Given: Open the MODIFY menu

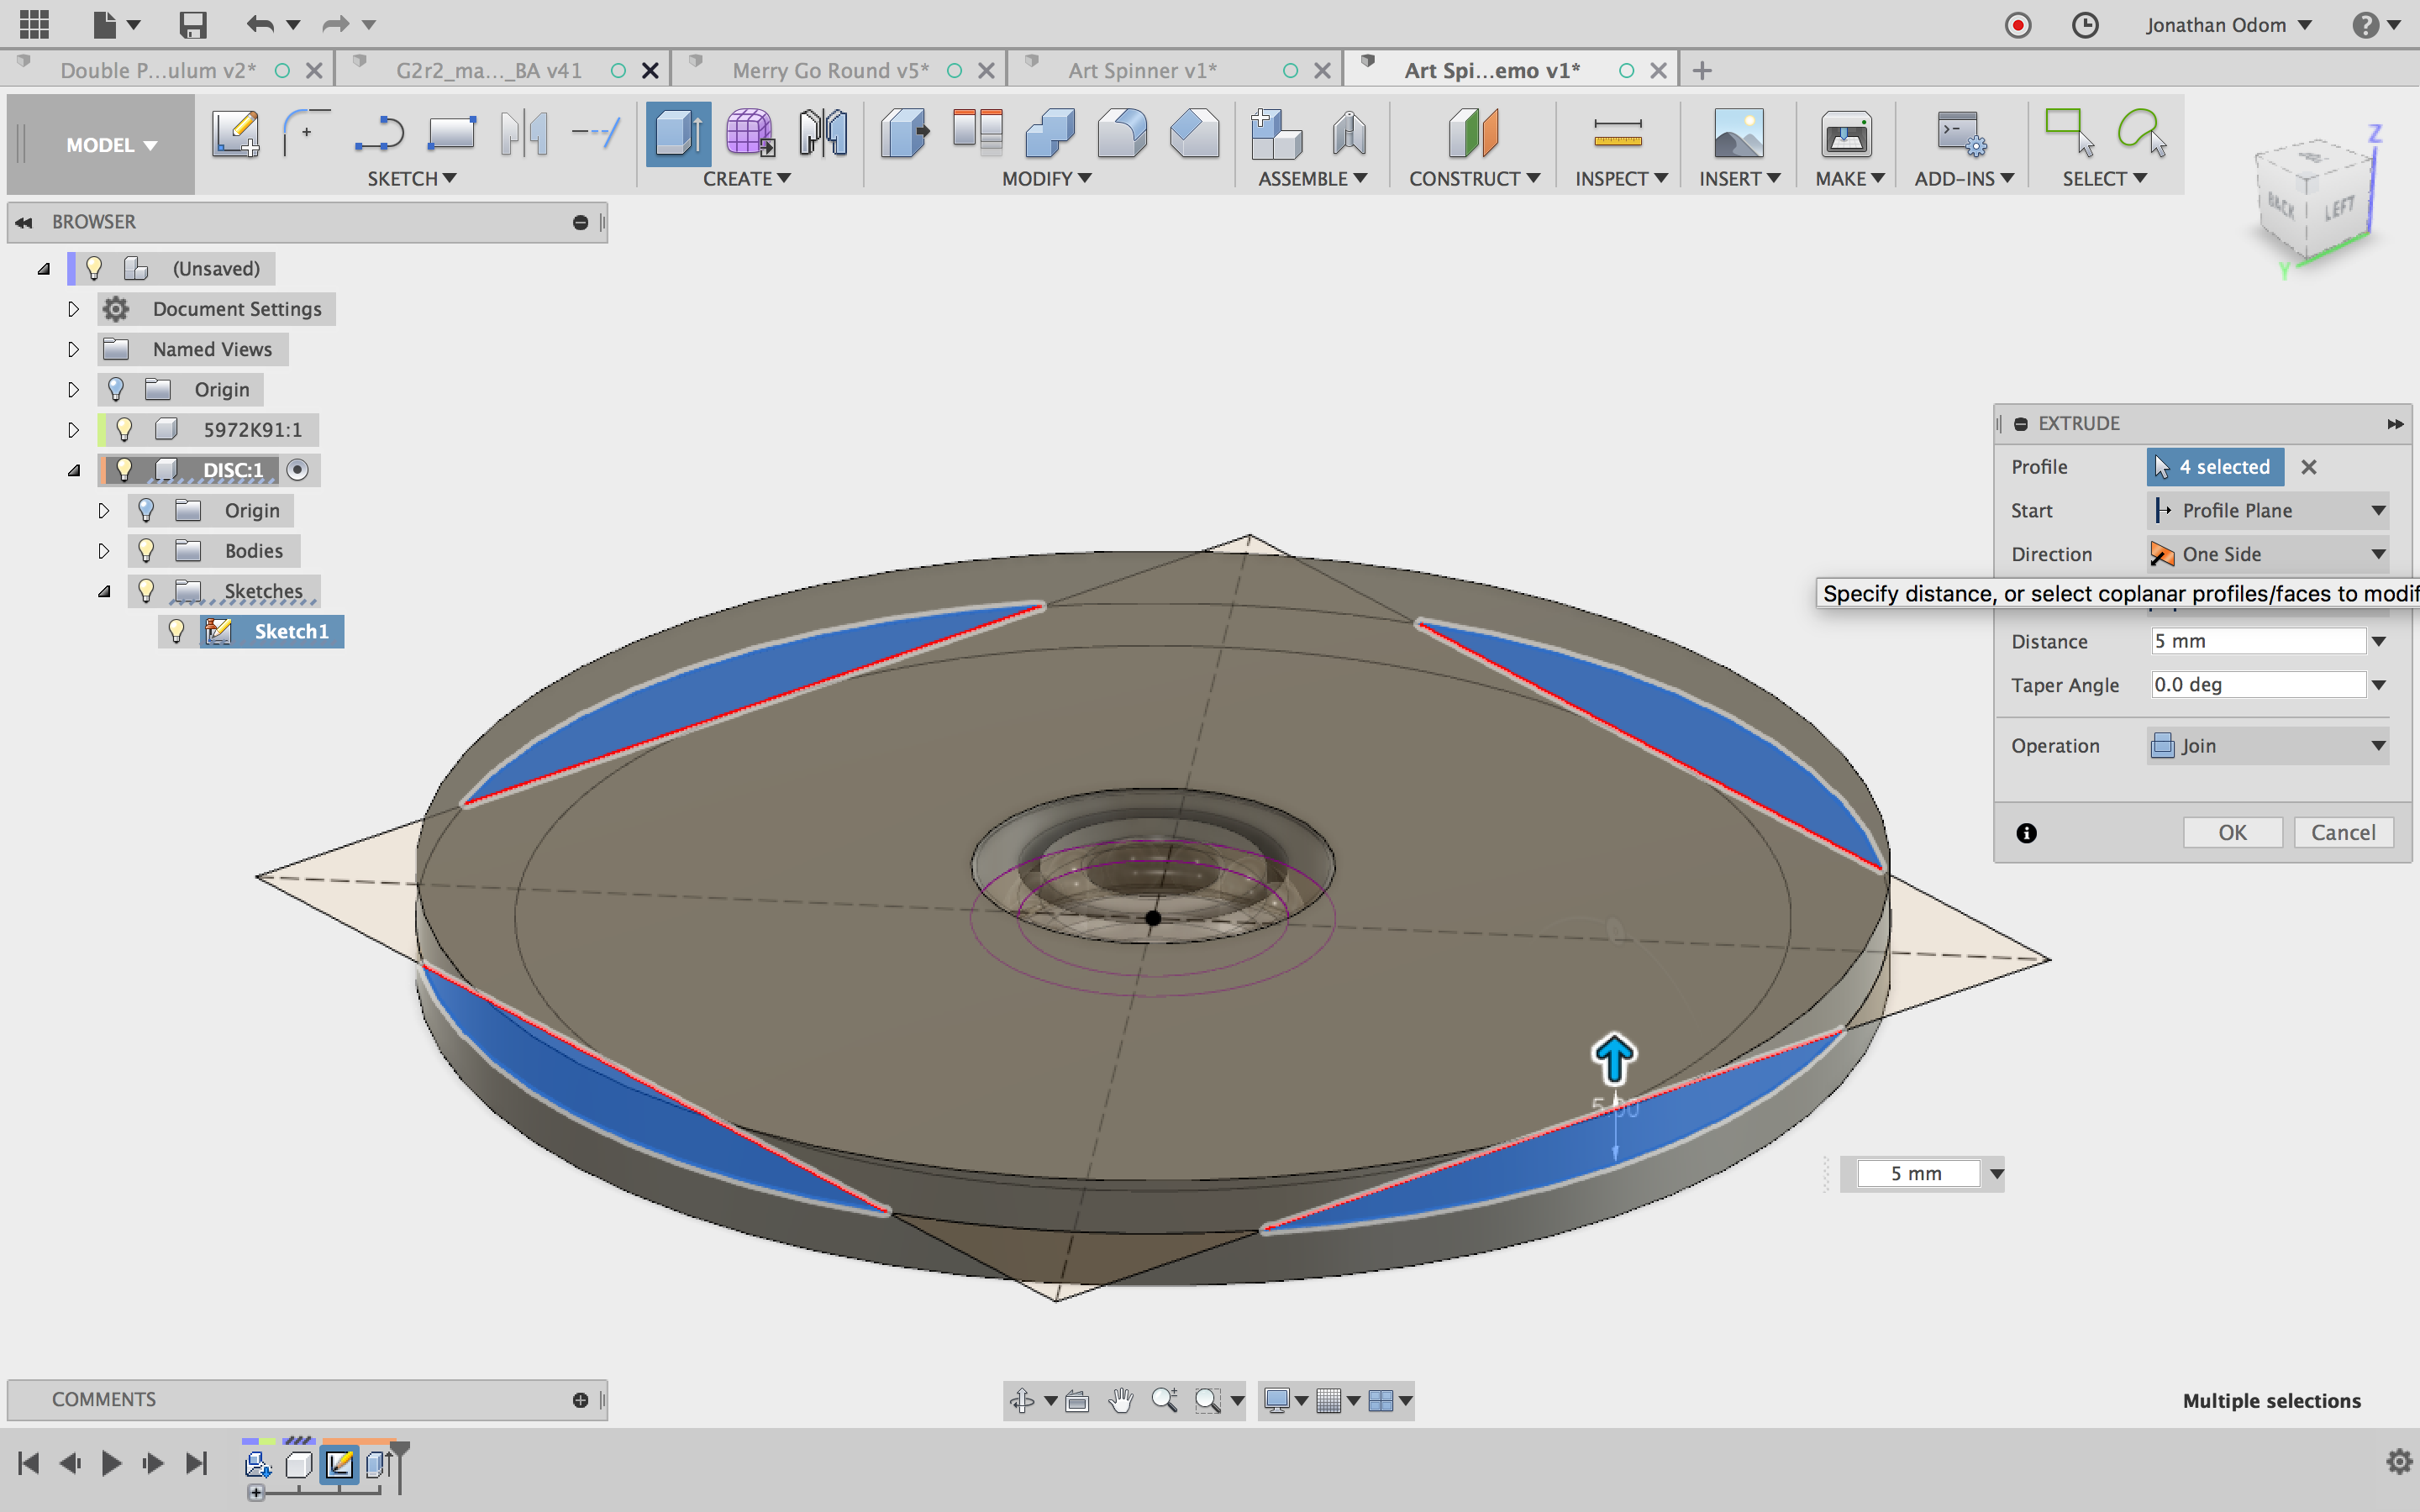Looking at the screenshot, I should click(1046, 179).
